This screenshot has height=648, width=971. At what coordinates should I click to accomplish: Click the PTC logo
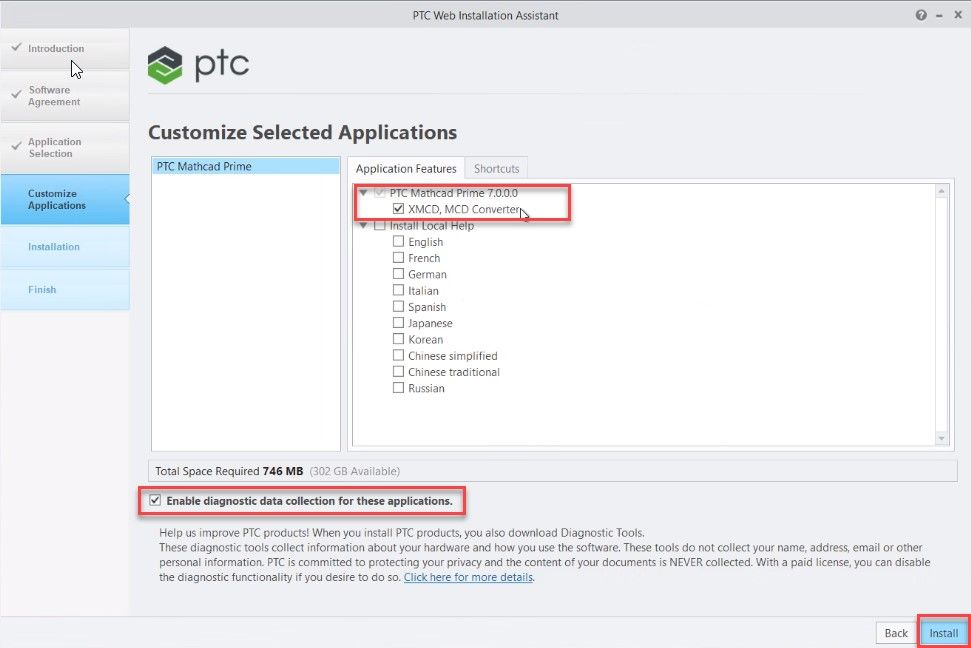click(198, 65)
